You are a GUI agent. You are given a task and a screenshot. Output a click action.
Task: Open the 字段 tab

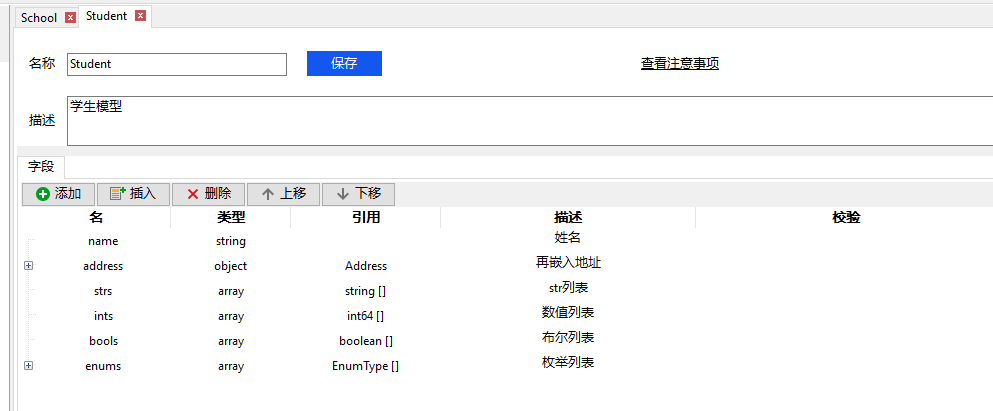click(x=41, y=167)
